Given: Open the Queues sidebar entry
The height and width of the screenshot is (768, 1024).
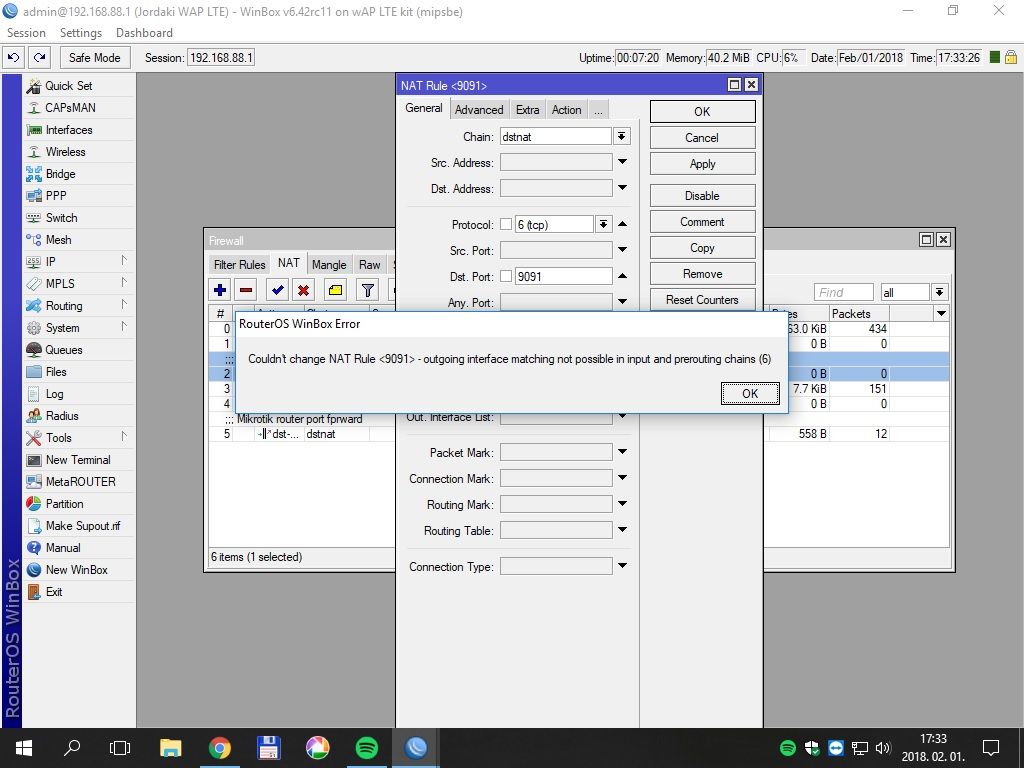Looking at the screenshot, I should (x=78, y=349).
